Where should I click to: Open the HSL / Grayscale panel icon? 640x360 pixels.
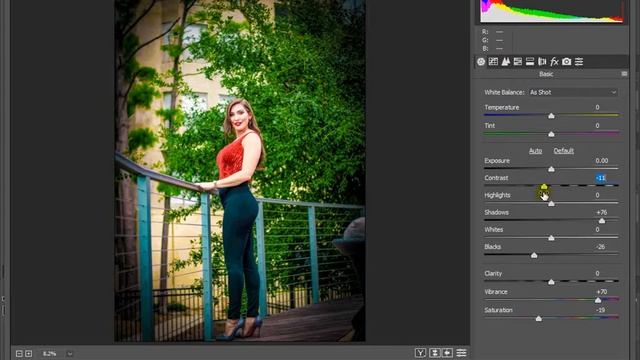point(518,62)
